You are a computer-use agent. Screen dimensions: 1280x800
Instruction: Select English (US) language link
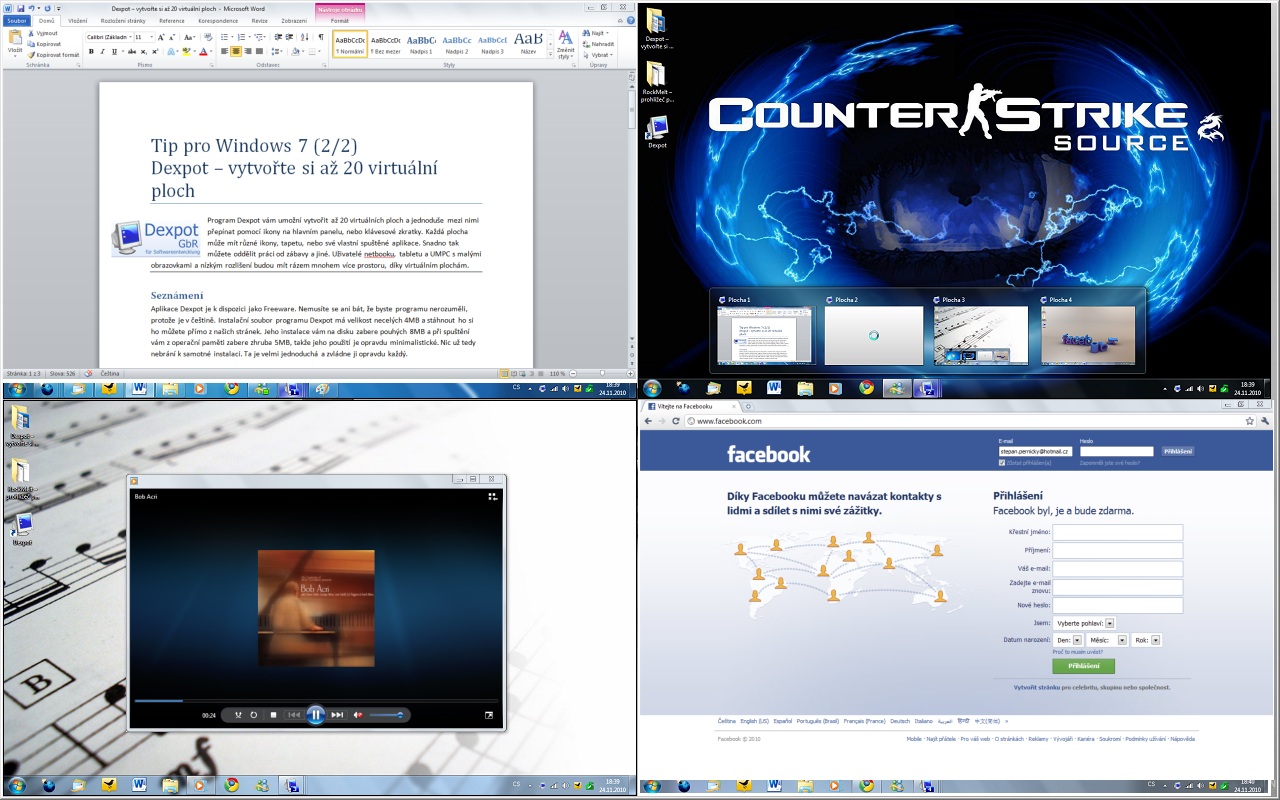pyautogui.click(x=755, y=721)
